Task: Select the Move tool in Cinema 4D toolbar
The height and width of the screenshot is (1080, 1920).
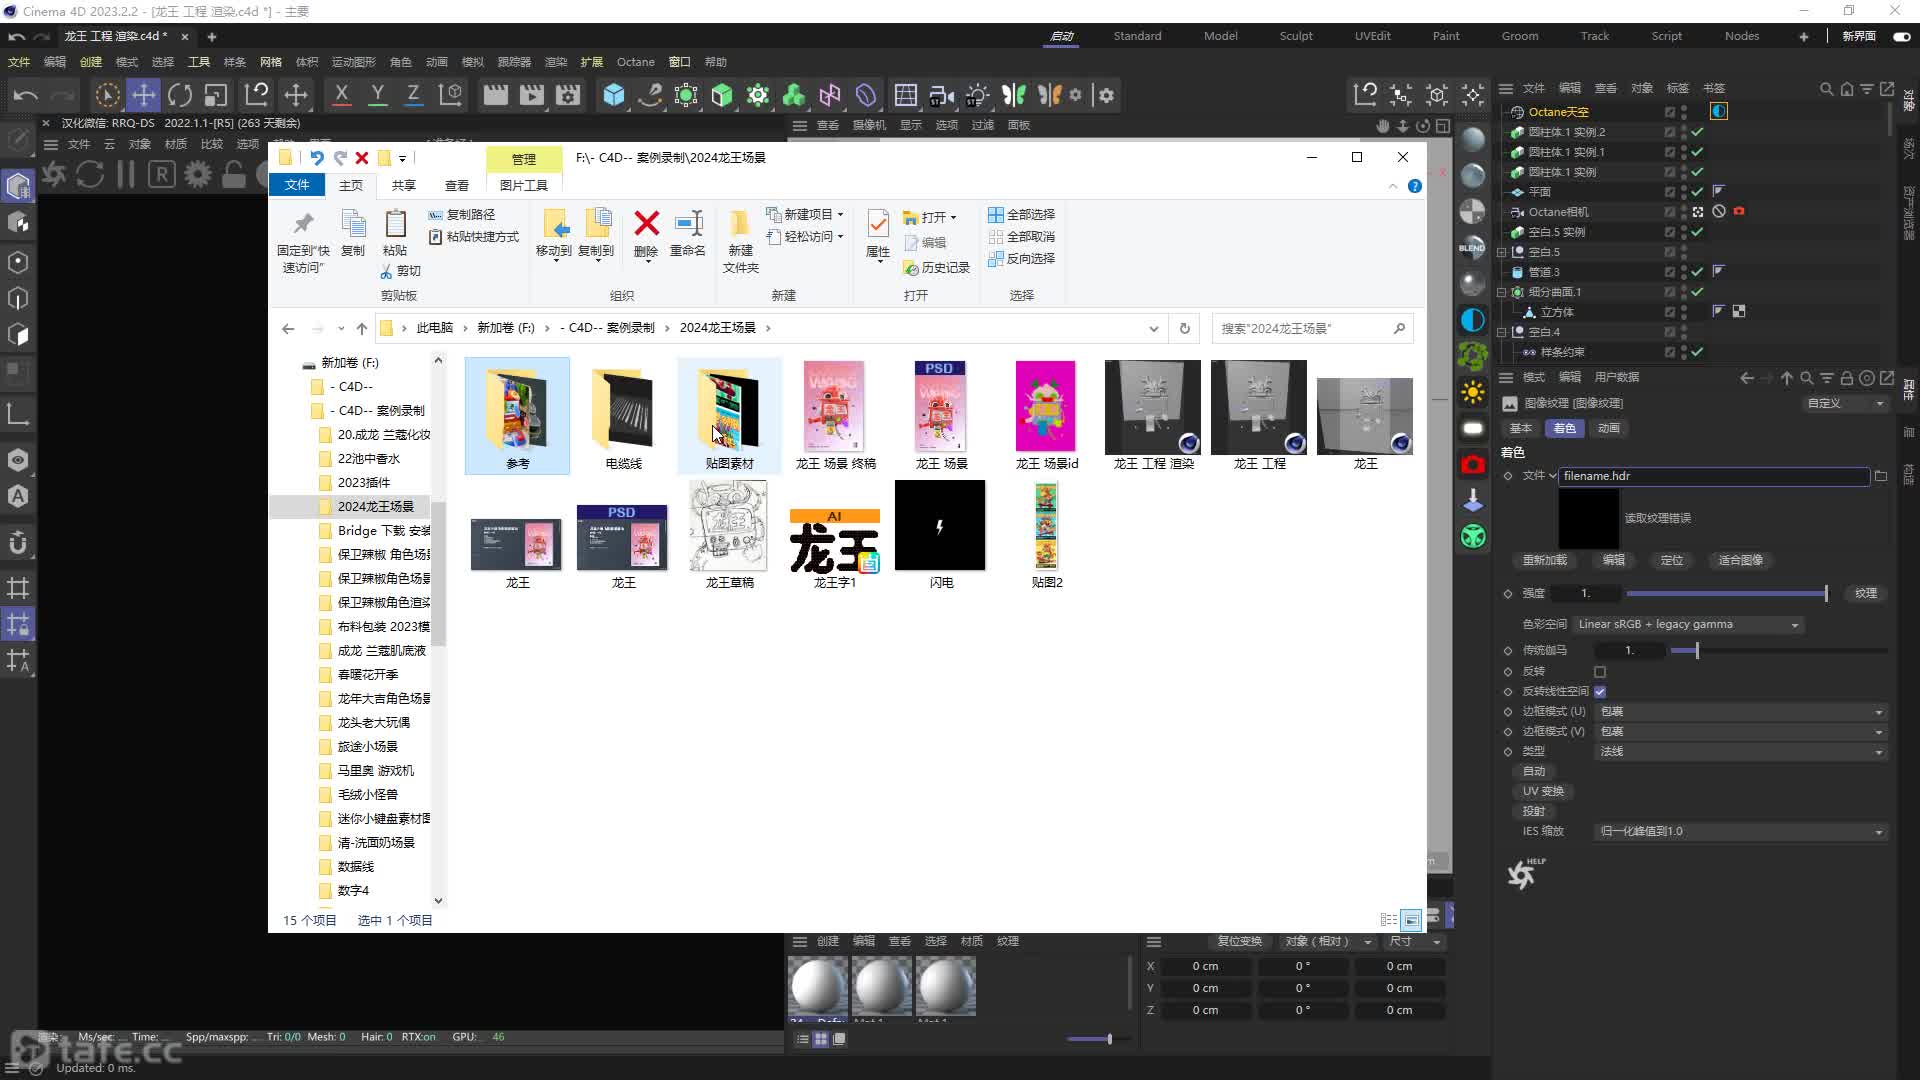Action: [x=144, y=95]
